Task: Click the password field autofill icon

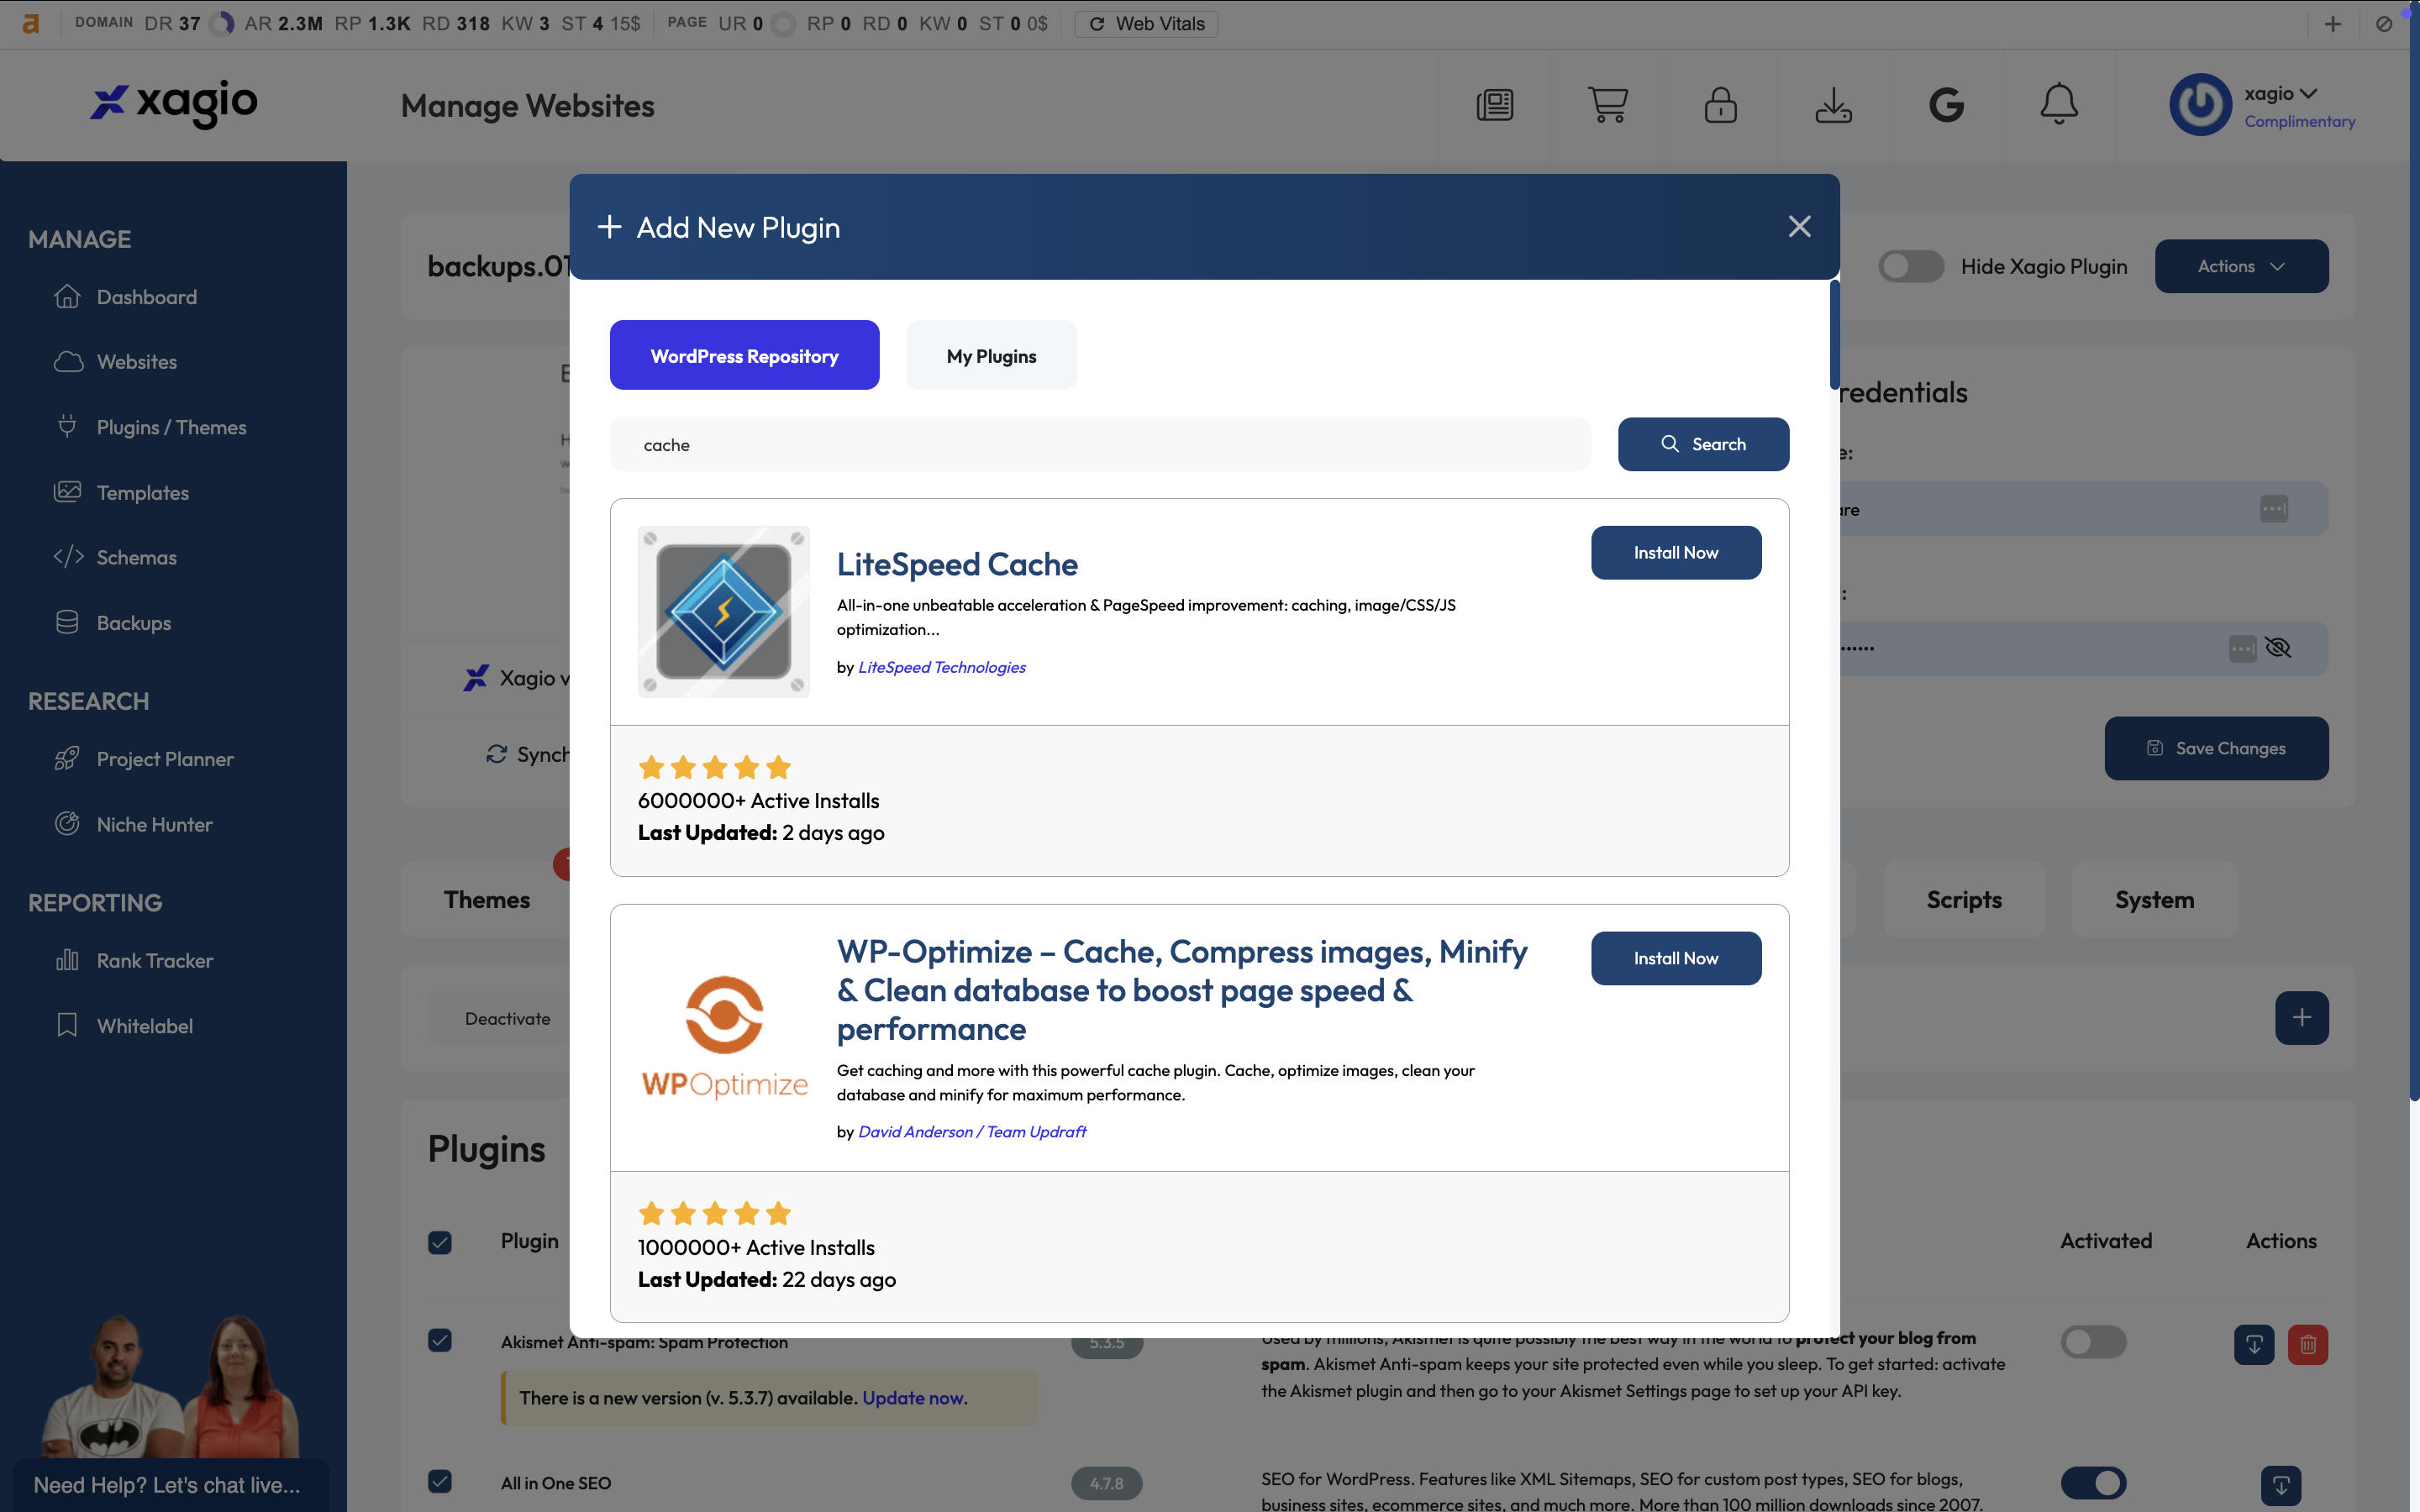Action: pos(2243,649)
